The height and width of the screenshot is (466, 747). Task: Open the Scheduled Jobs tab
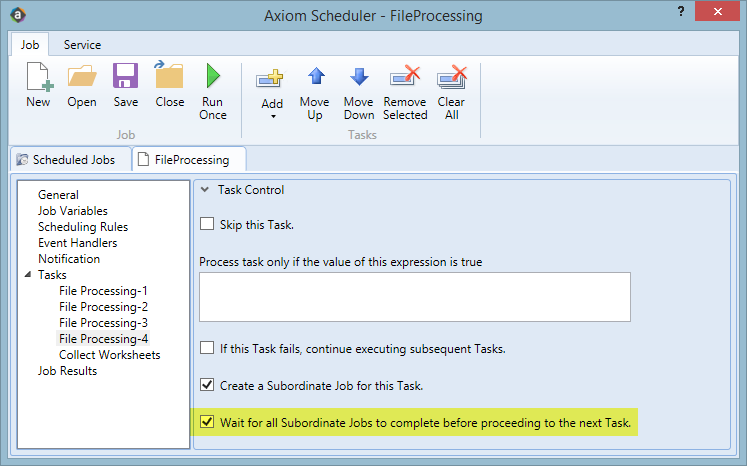tap(67, 160)
